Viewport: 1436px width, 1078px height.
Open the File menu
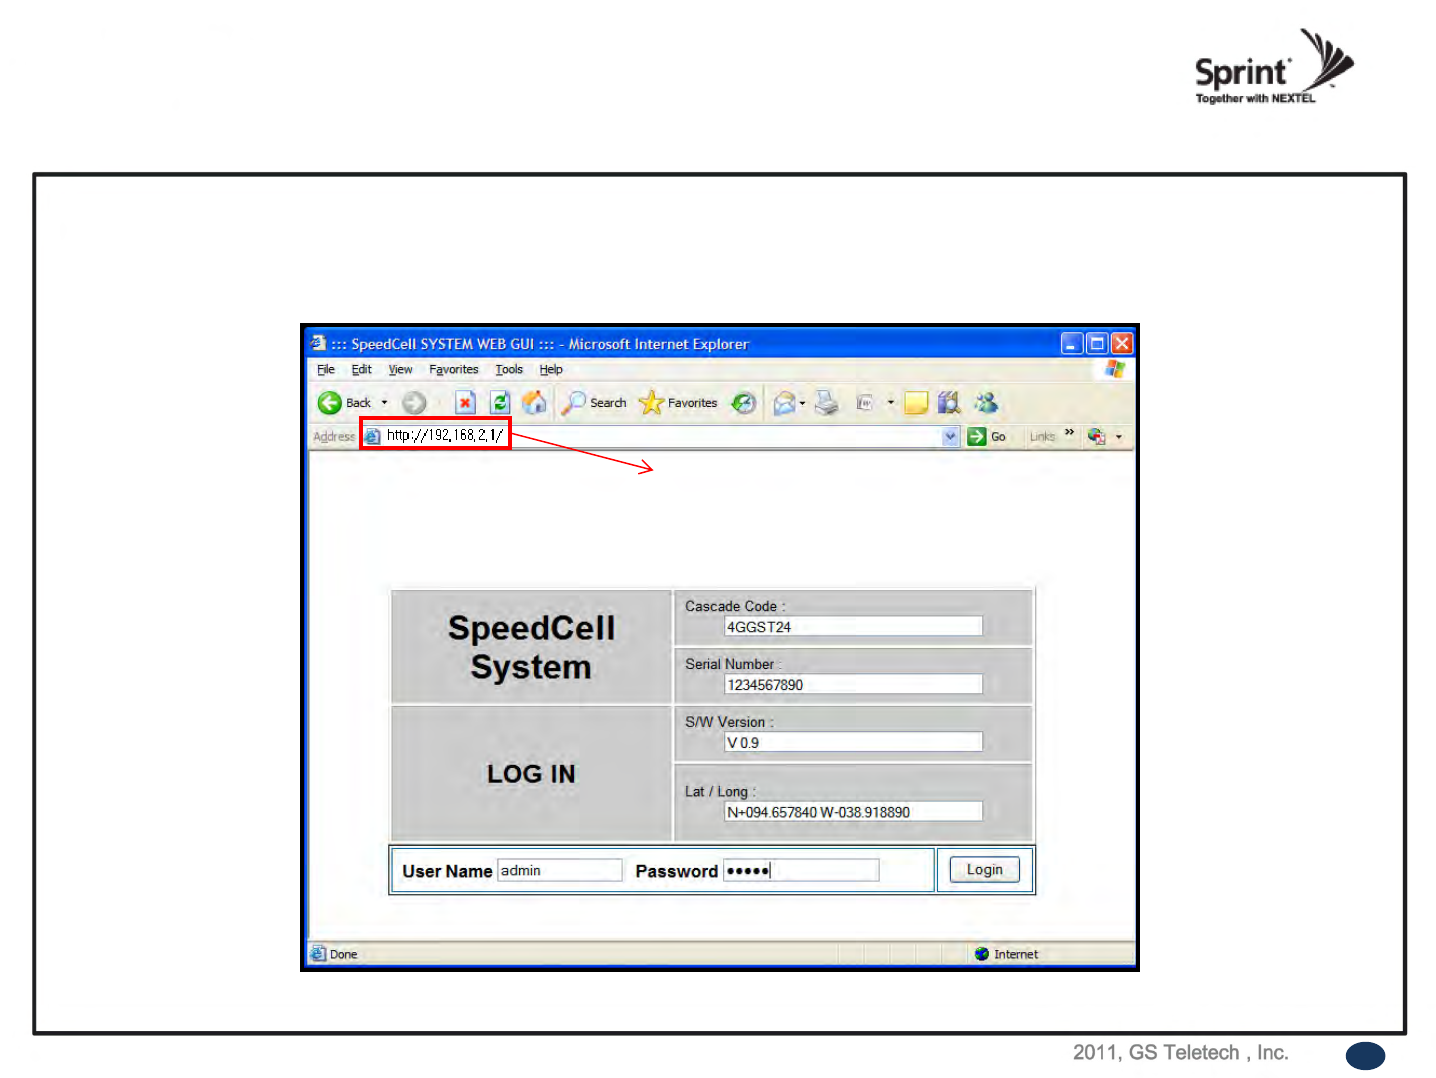coord(326,369)
